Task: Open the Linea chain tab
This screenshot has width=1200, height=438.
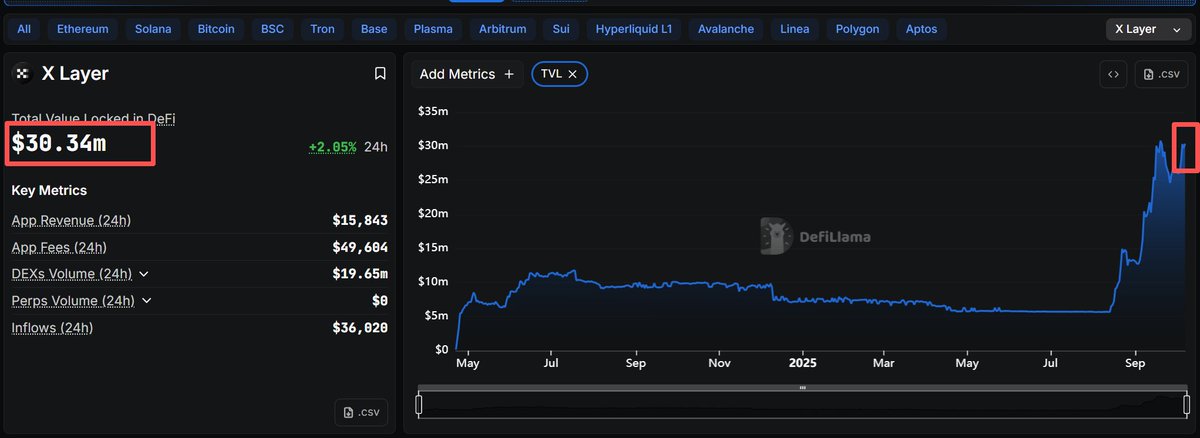Action: (795, 29)
